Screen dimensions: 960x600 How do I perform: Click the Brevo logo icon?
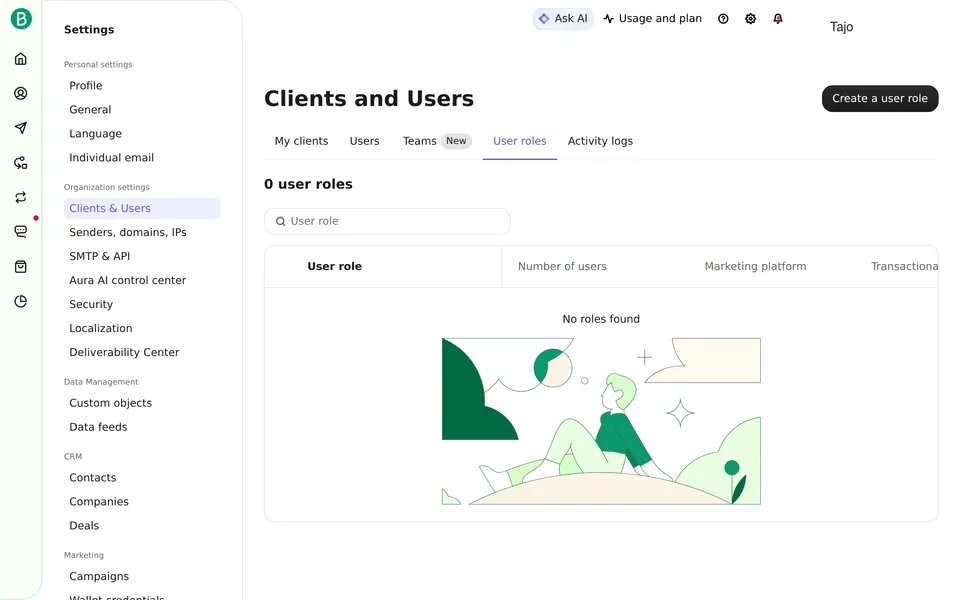click(21, 19)
